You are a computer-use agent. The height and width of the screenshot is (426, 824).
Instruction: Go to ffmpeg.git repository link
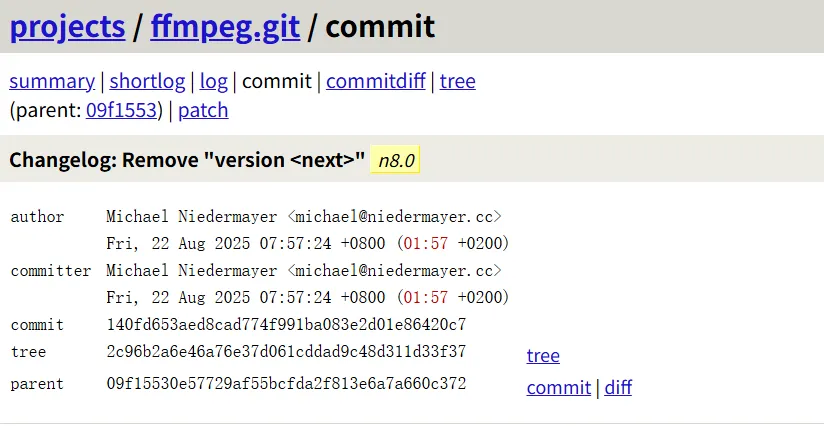tap(225, 25)
